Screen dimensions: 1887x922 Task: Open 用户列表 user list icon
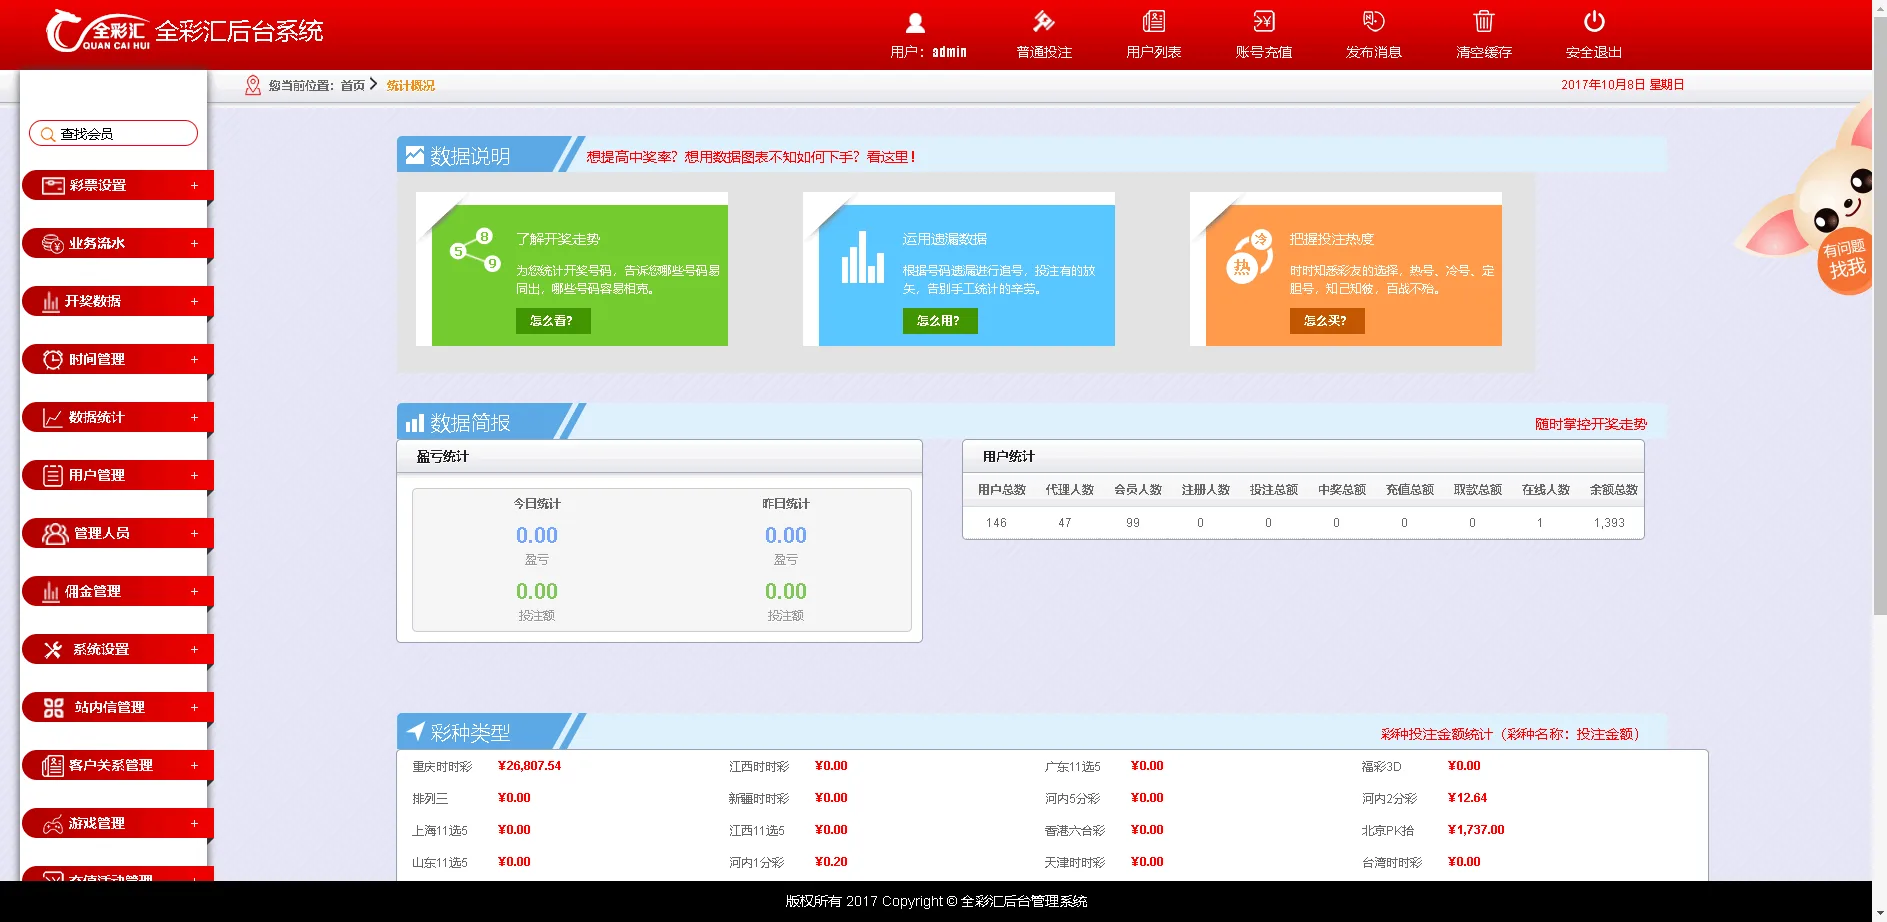(1154, 21)
